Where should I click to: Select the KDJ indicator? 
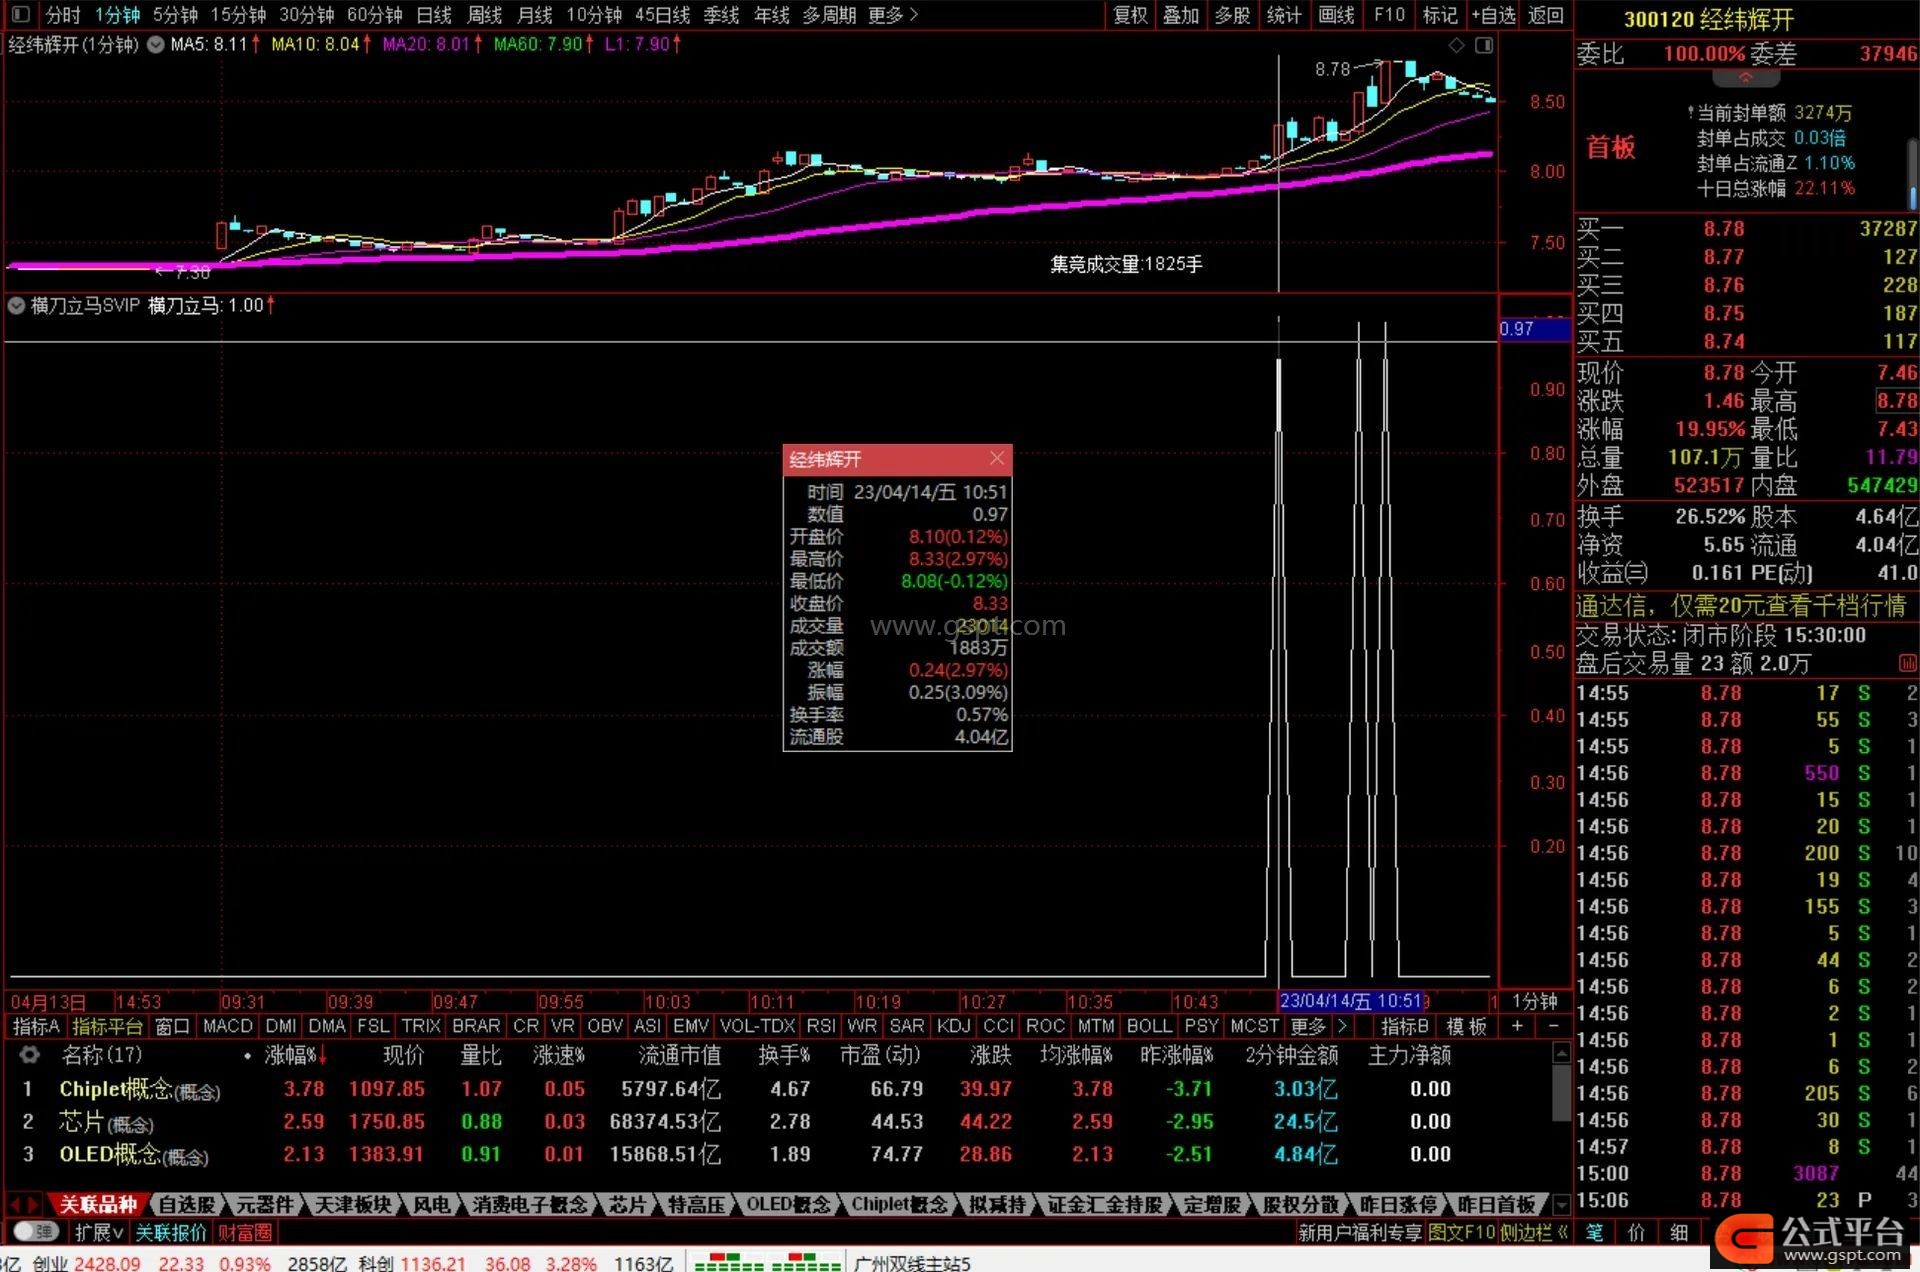click(x=953, y=1026)
